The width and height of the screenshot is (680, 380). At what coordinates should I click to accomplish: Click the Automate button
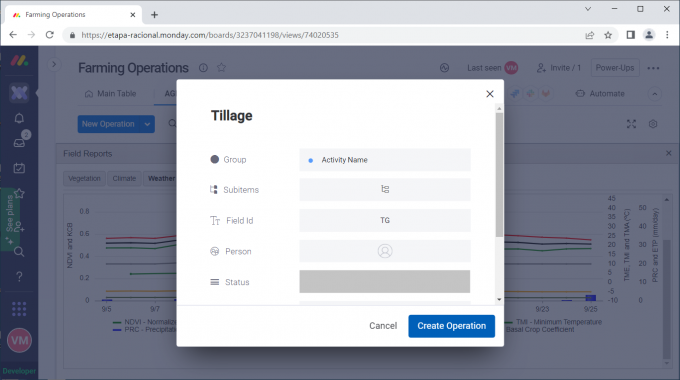[600, 94]
